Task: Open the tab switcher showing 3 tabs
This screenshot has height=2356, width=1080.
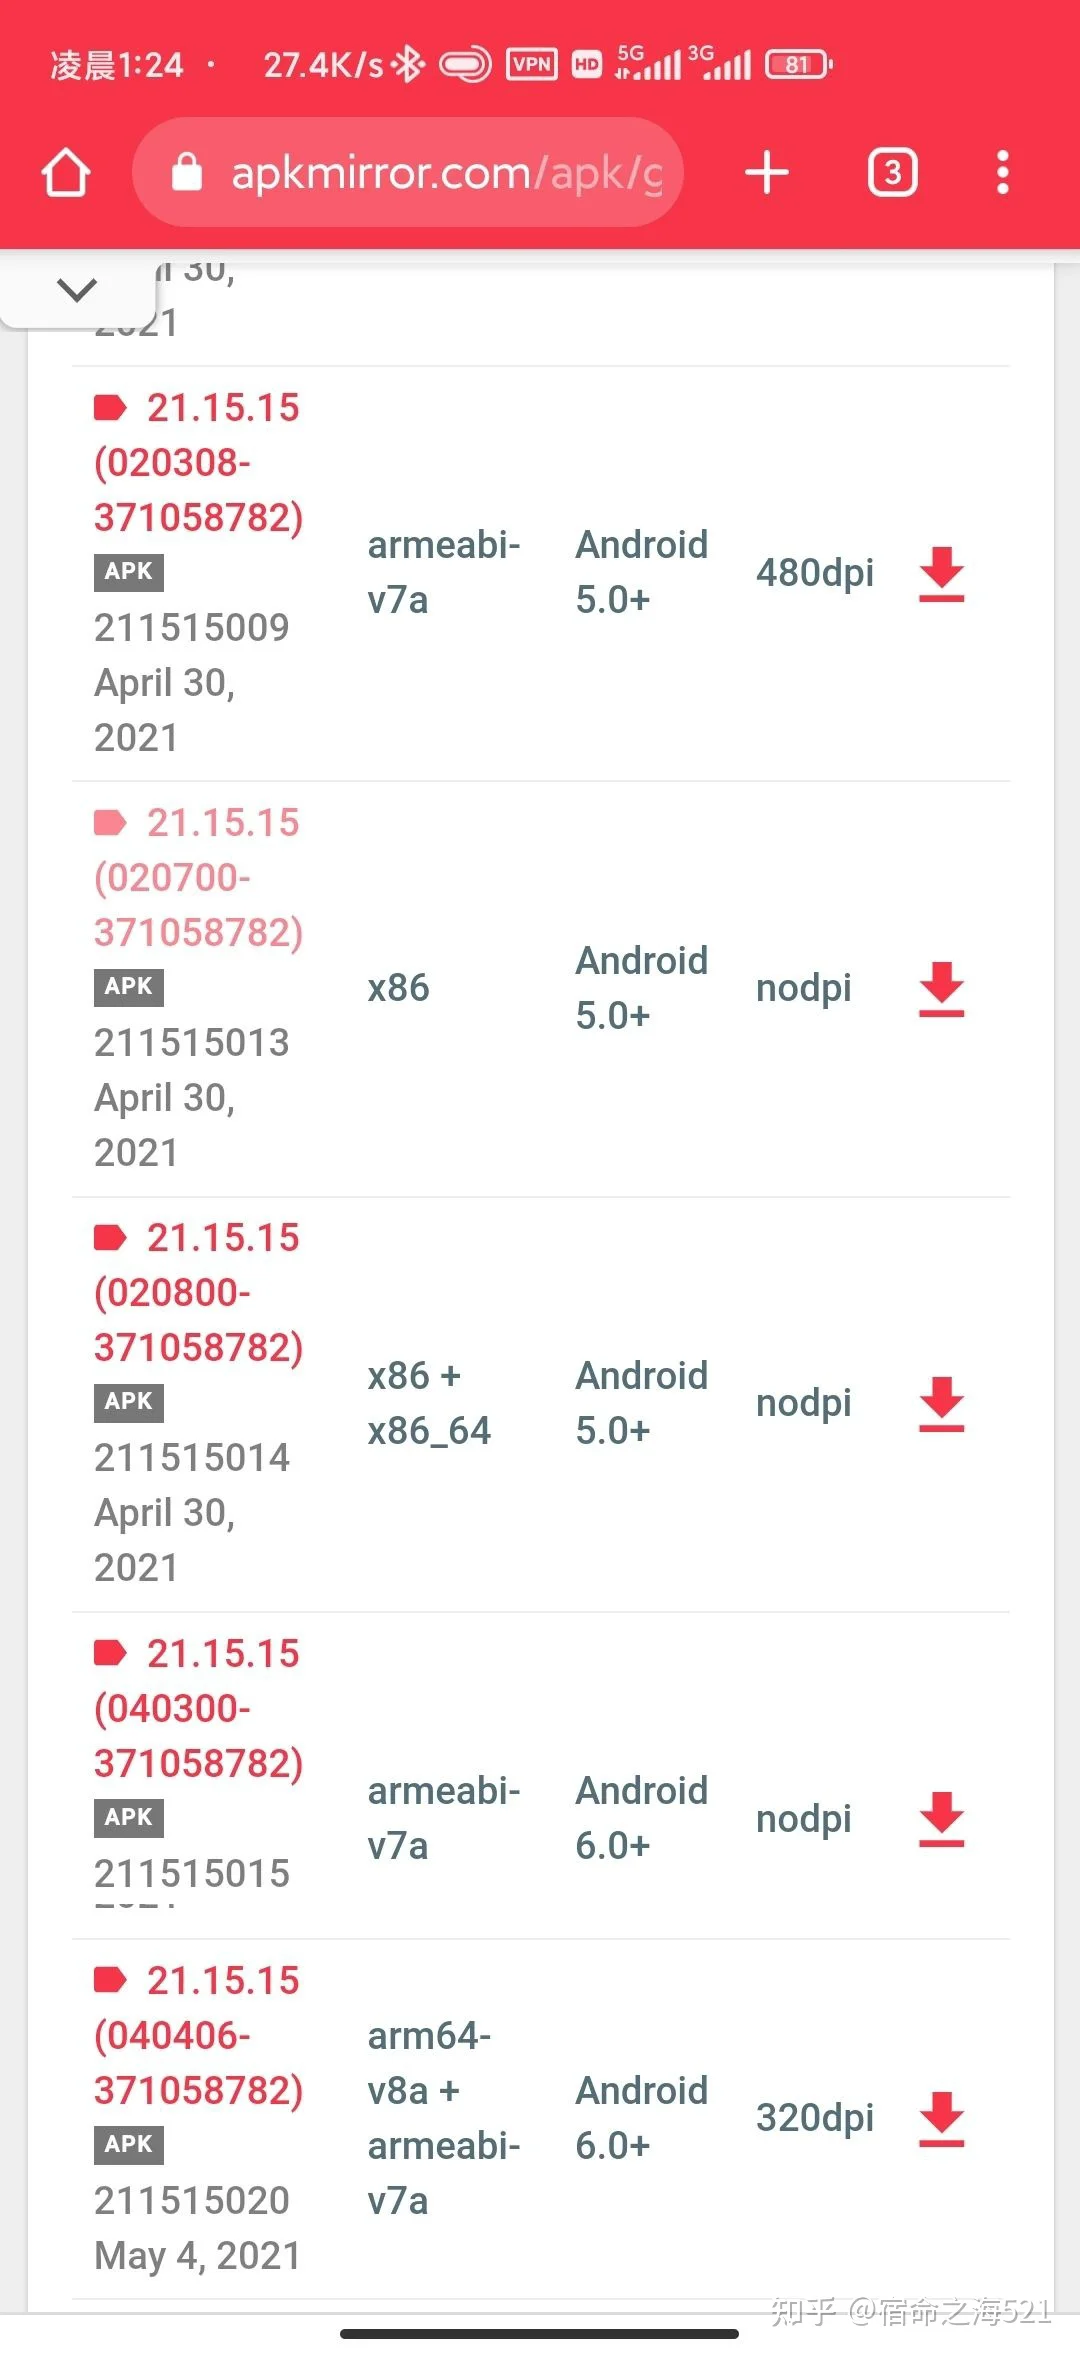Action: (x=892, y=173)
